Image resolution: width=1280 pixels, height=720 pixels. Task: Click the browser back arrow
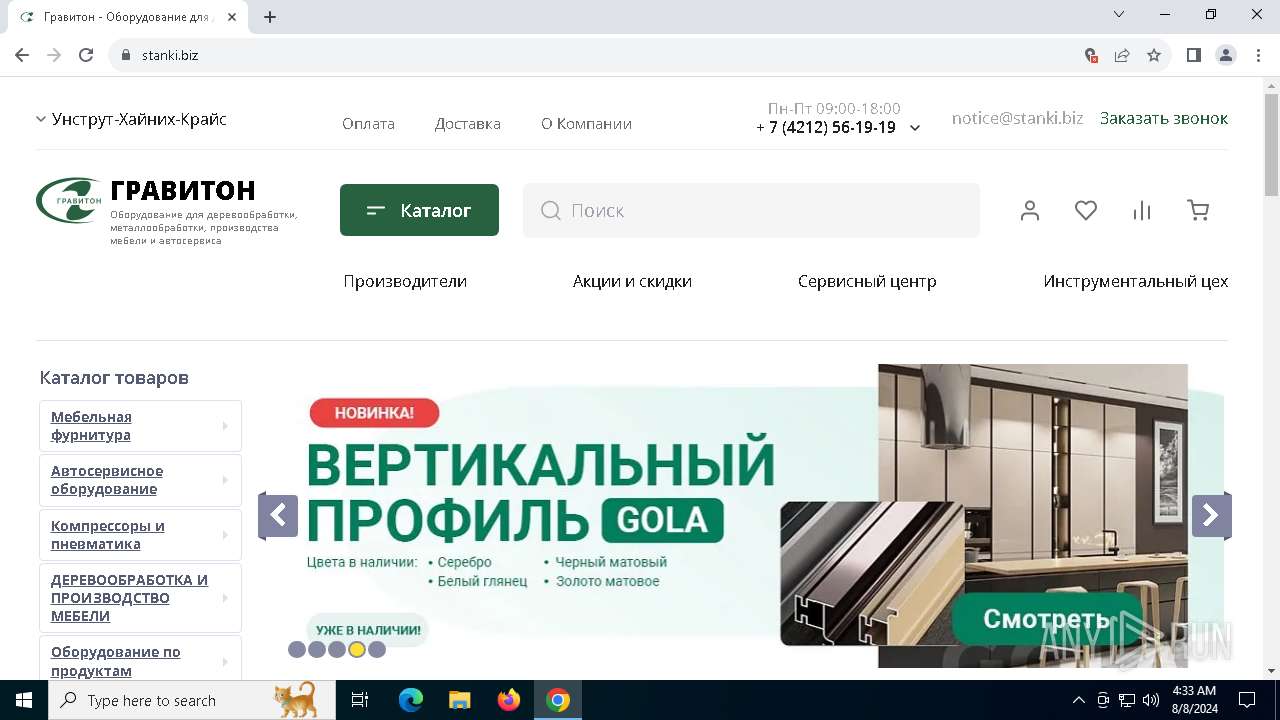click(22, 55)
